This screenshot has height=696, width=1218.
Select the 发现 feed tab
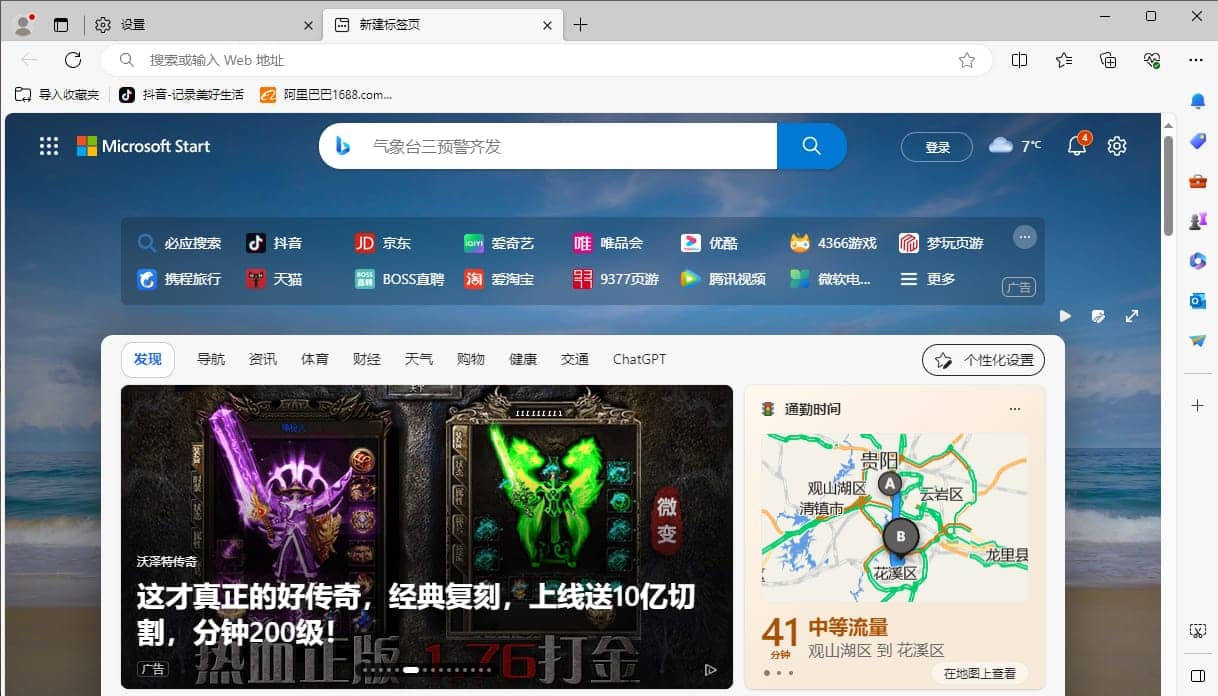point(148,359)
